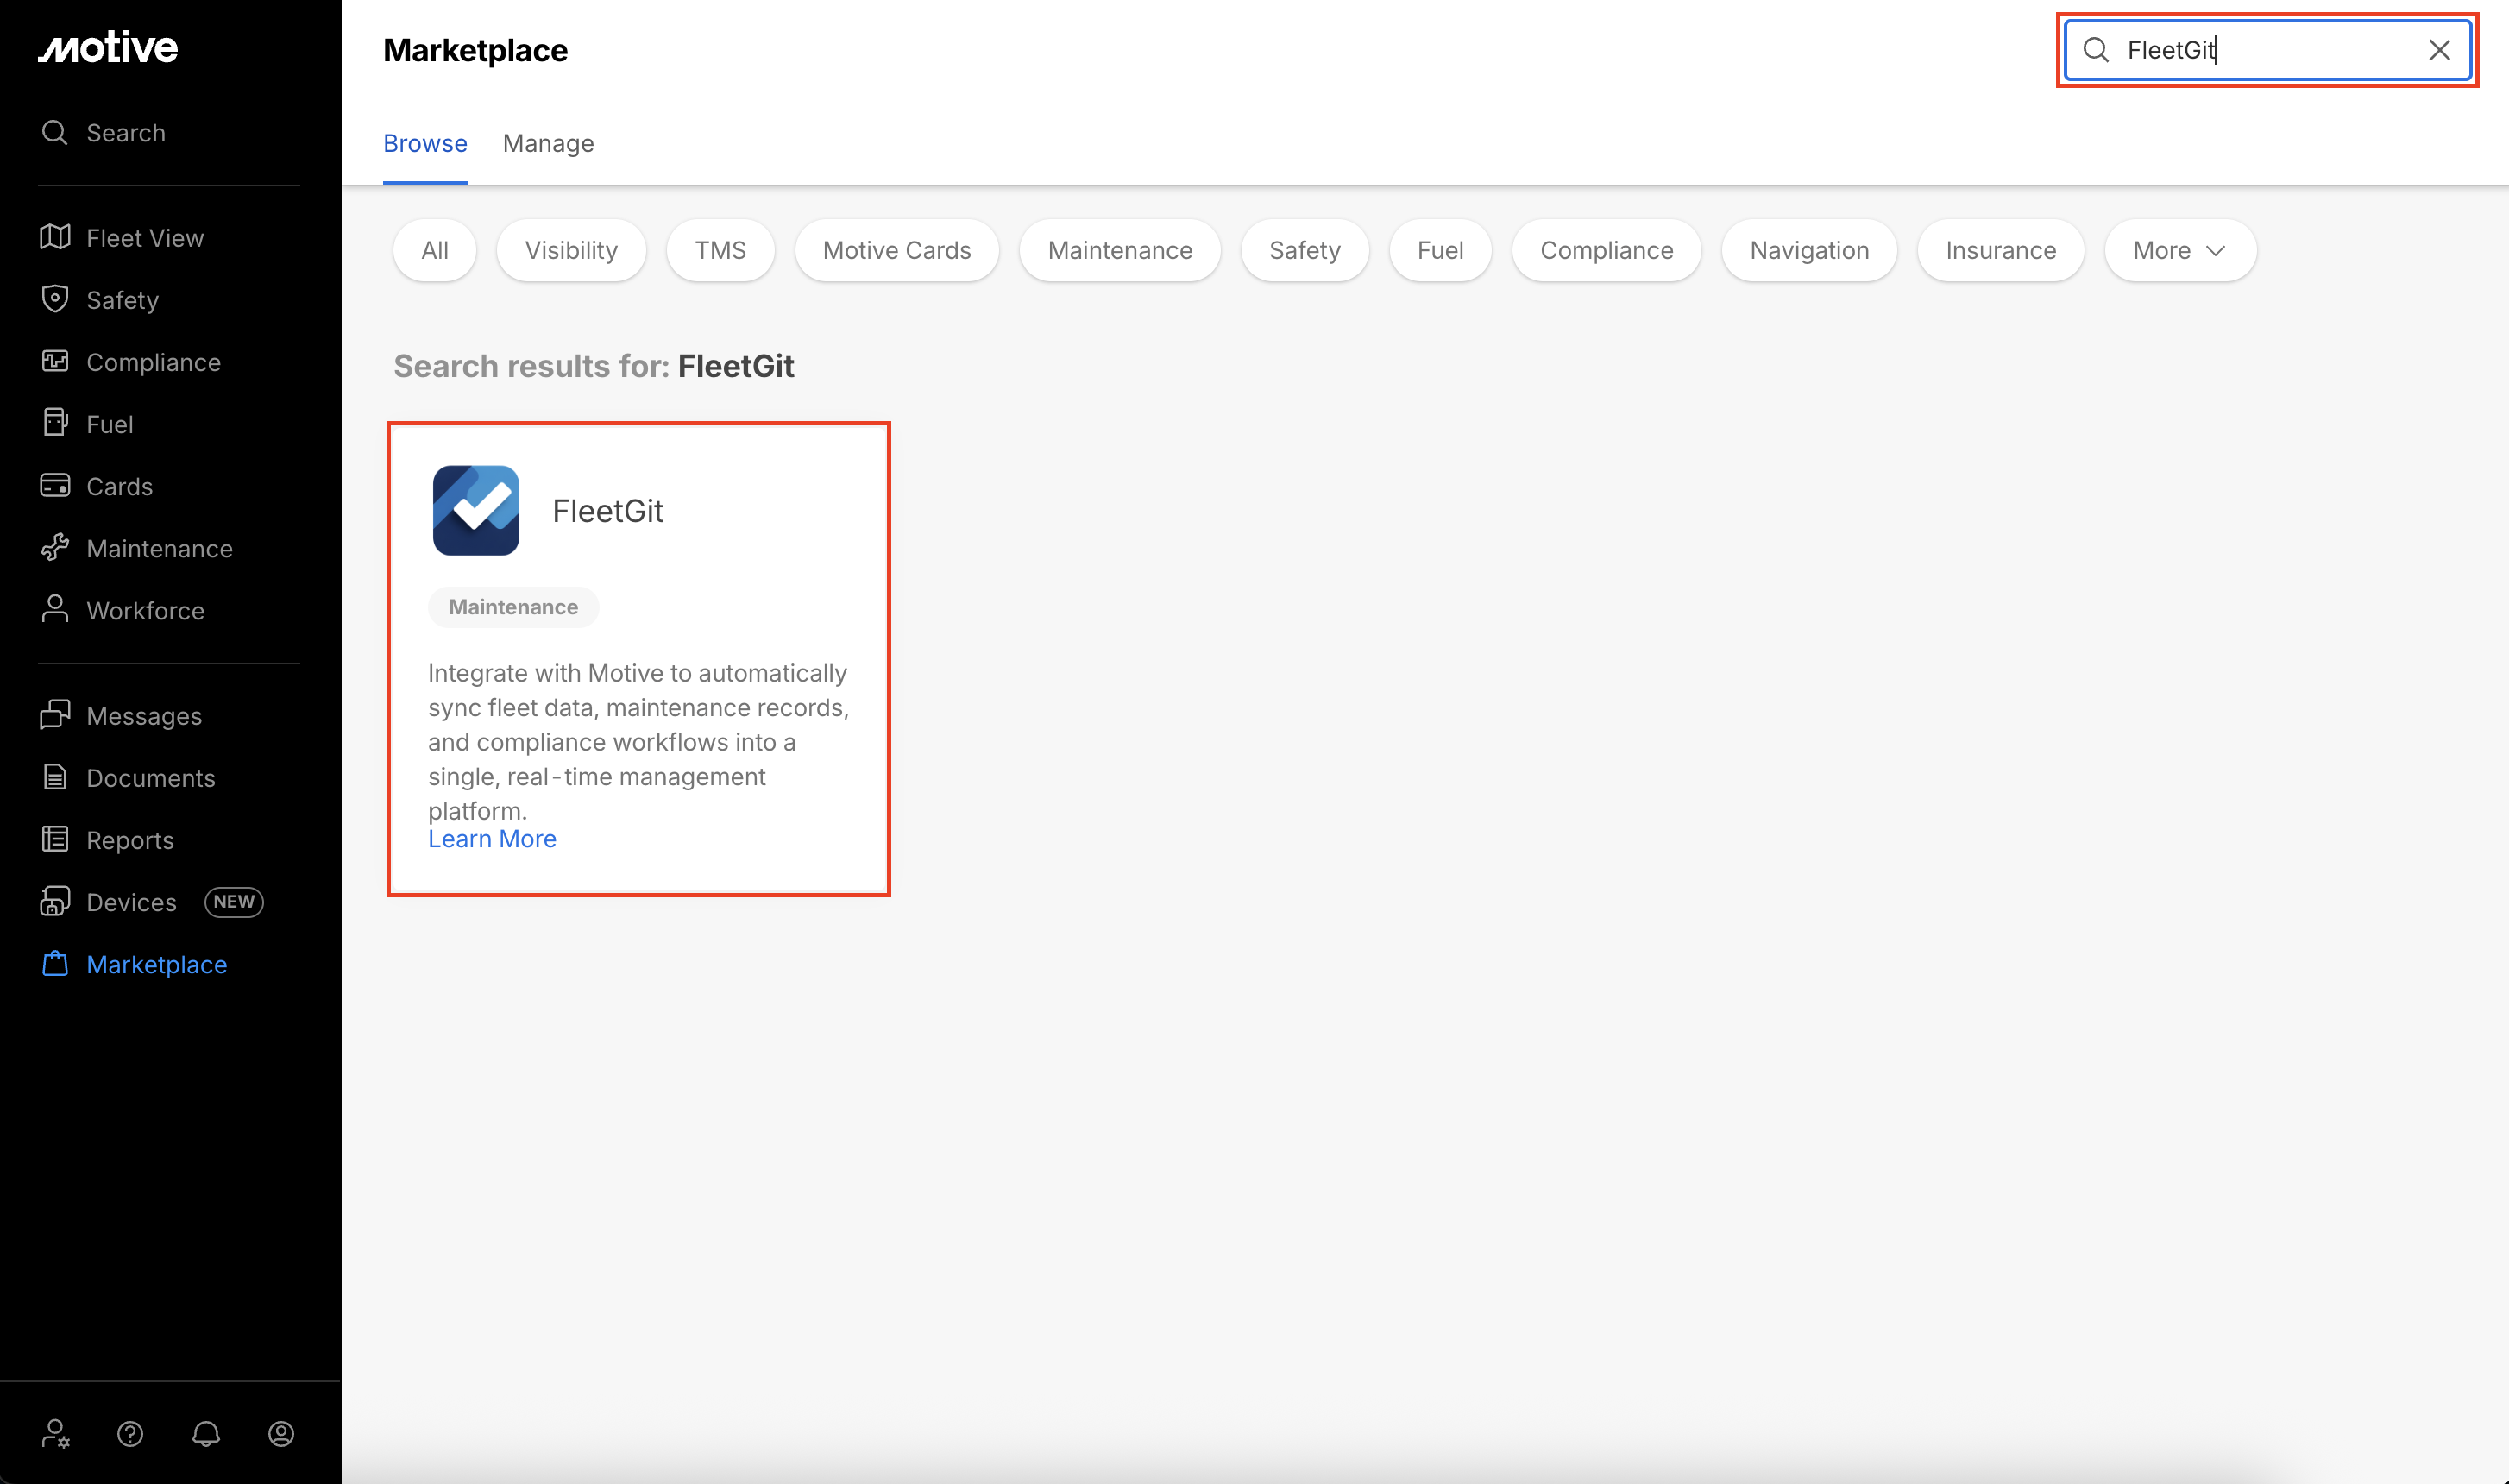The image size is (2509, 1484).
Task: Clear the FleetGit search text
Action: click(x=2439, y=50)
